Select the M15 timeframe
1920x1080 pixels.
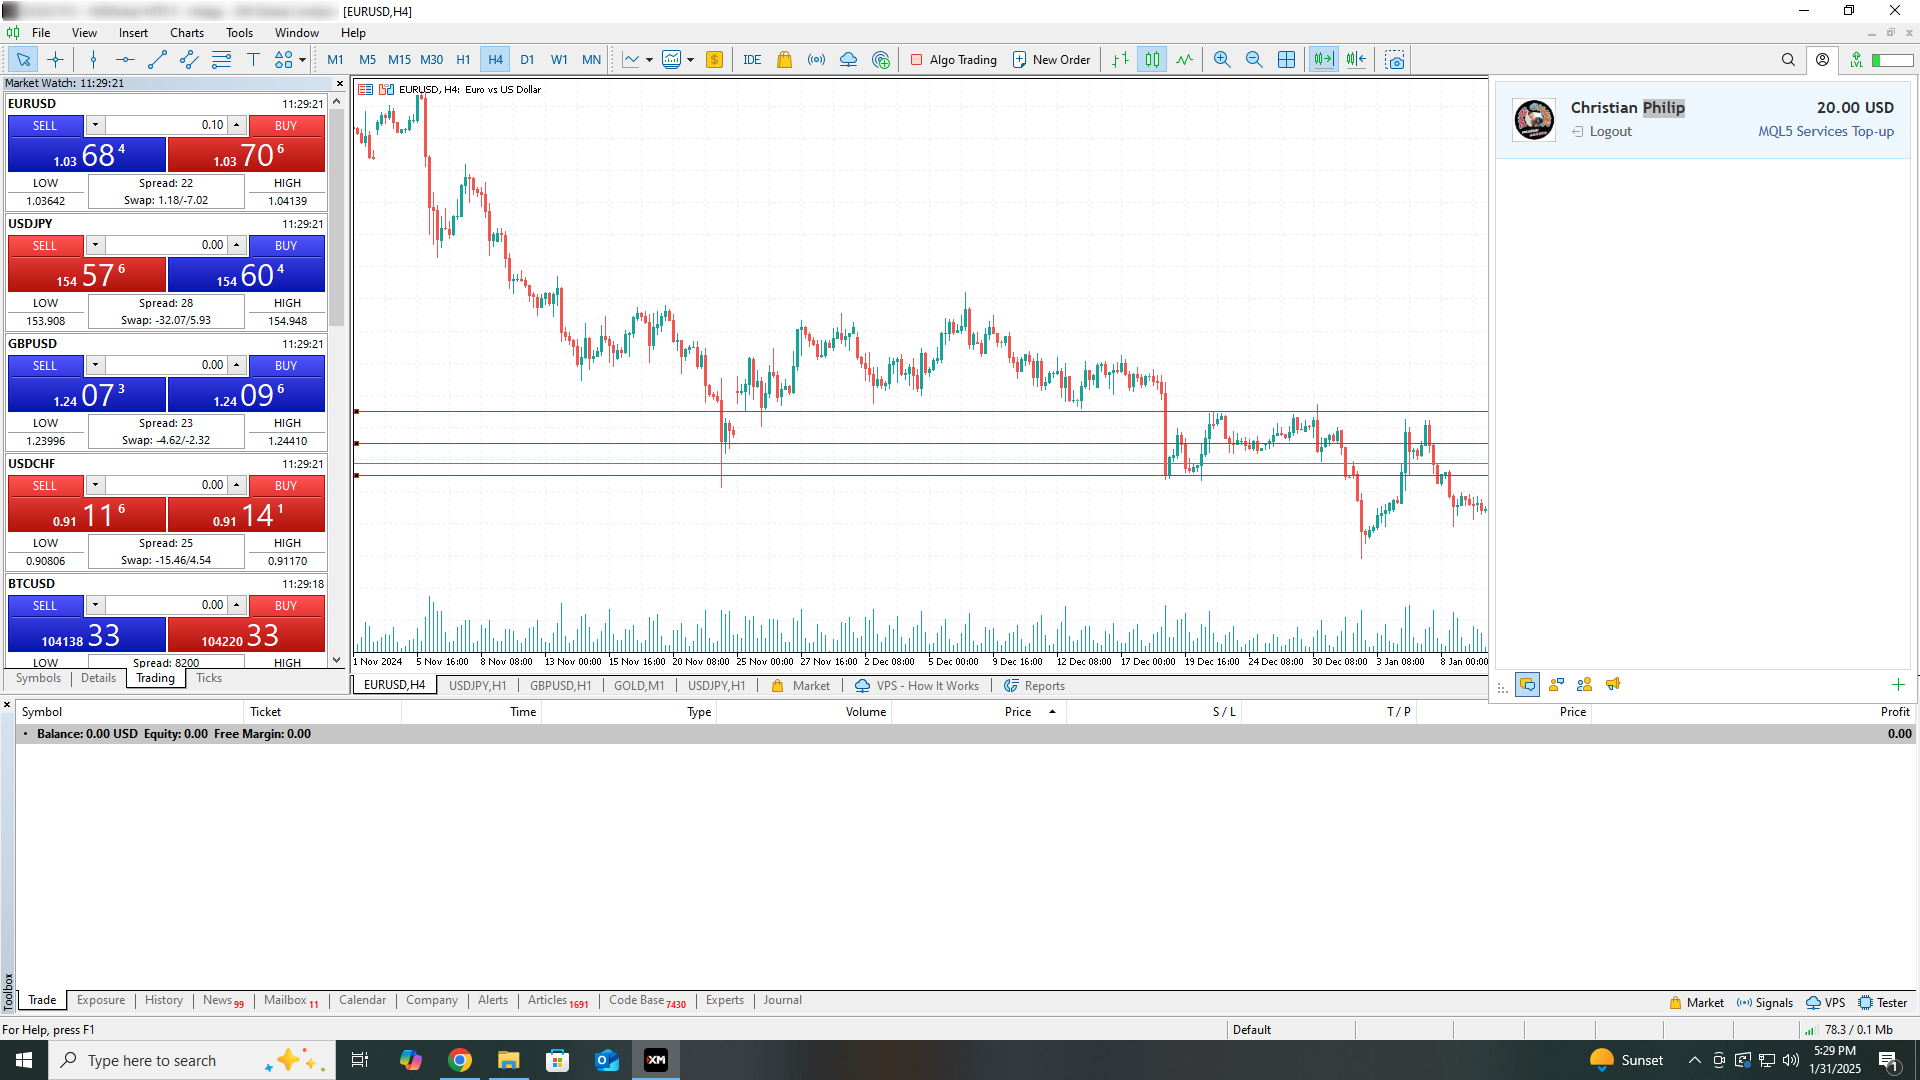tap(399, 60)
